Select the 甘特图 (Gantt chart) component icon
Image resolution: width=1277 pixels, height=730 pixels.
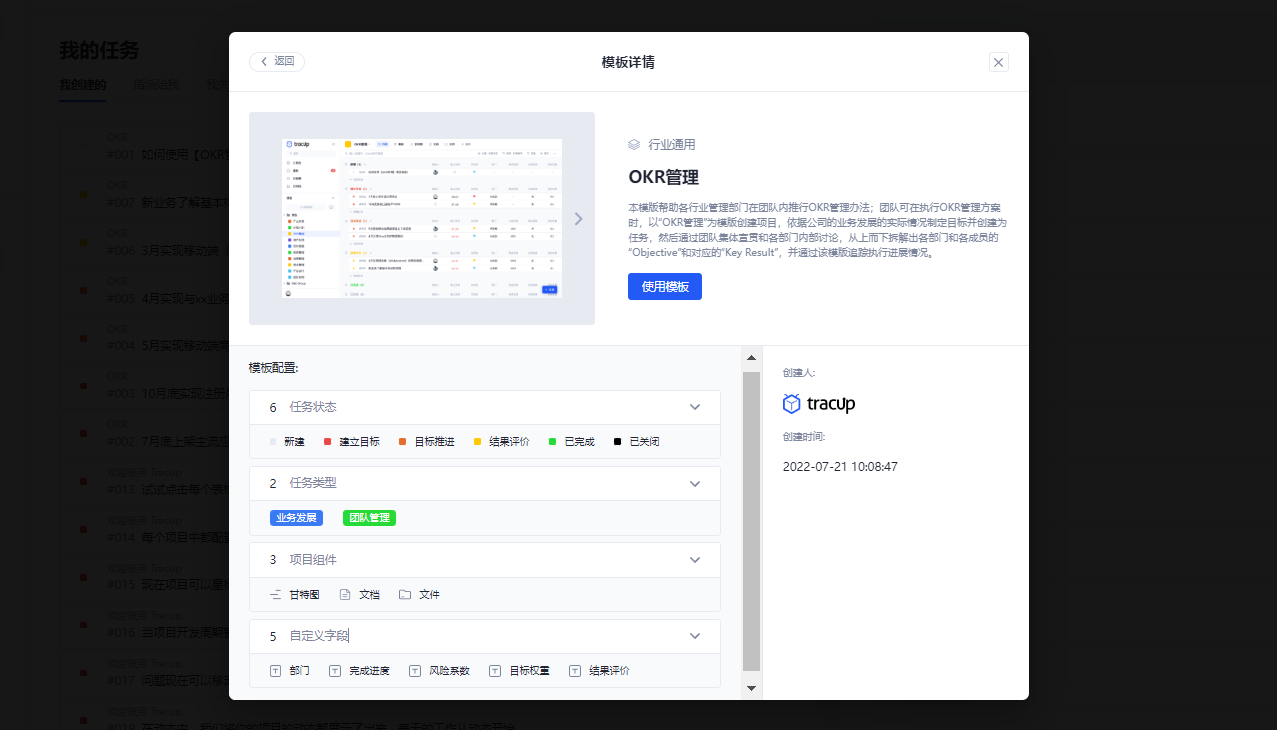coord(275,594)
